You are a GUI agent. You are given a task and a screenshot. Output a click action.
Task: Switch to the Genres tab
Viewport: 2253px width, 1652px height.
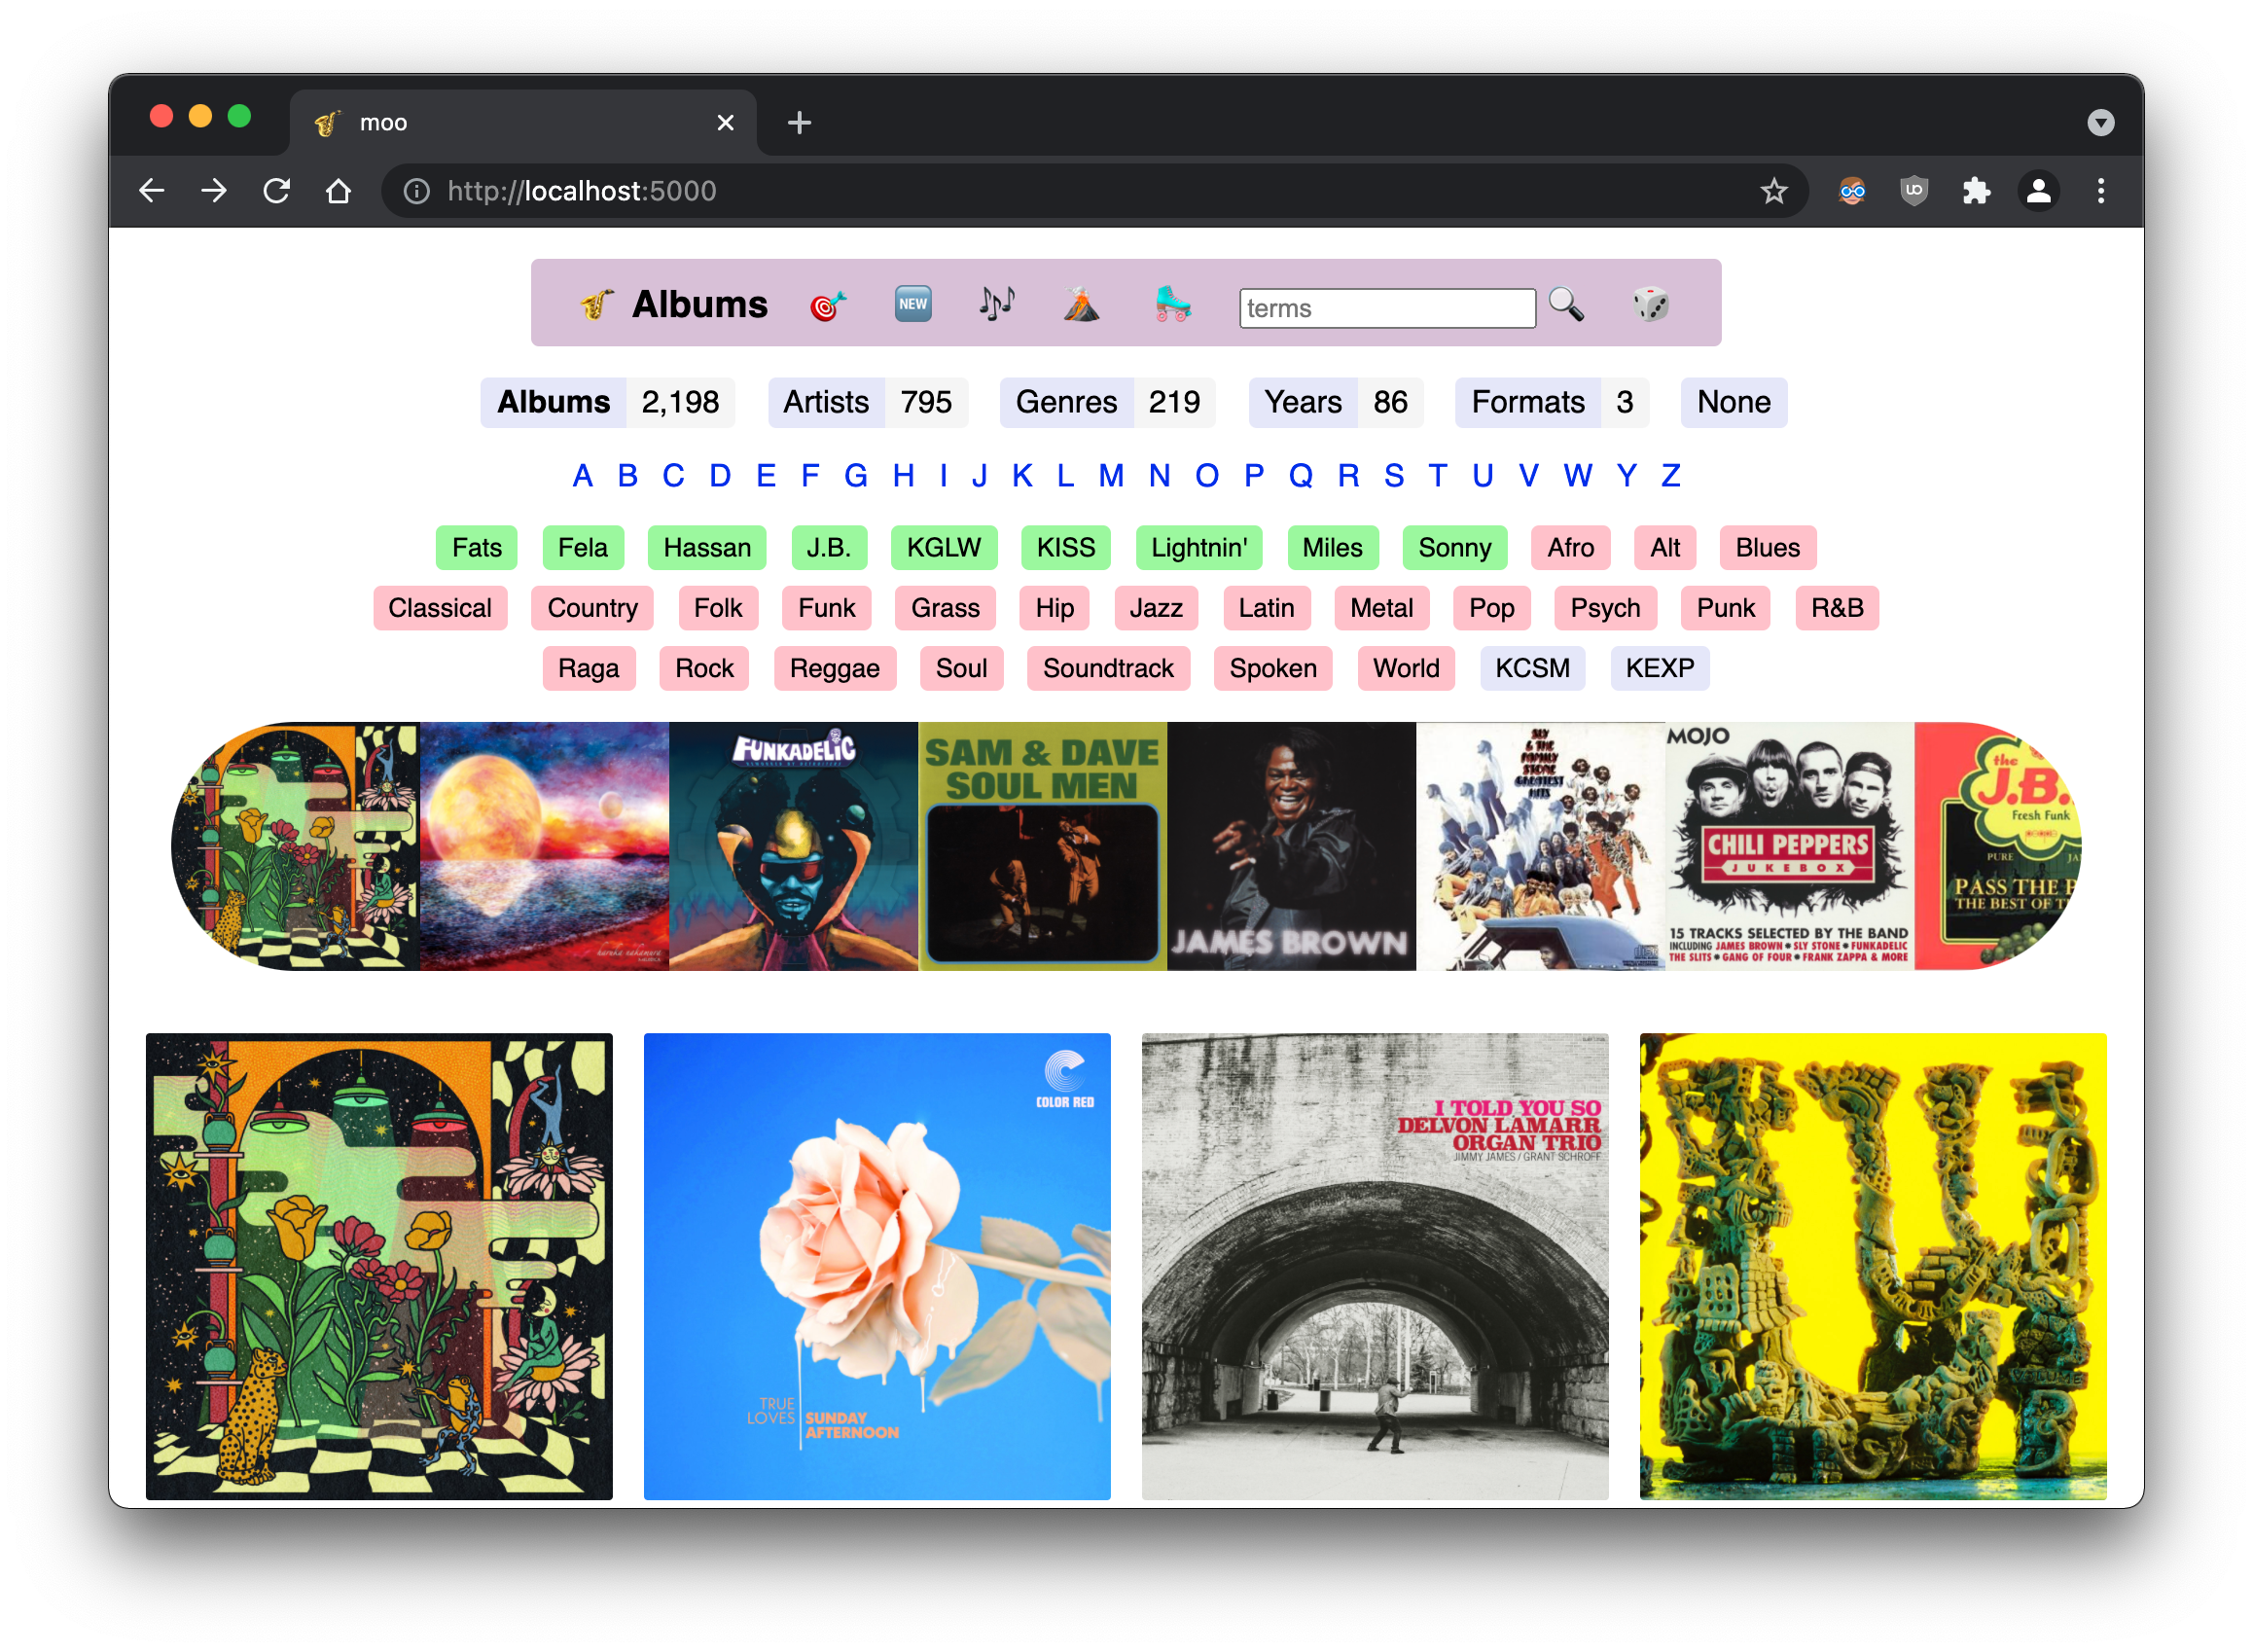(1066, 402)
